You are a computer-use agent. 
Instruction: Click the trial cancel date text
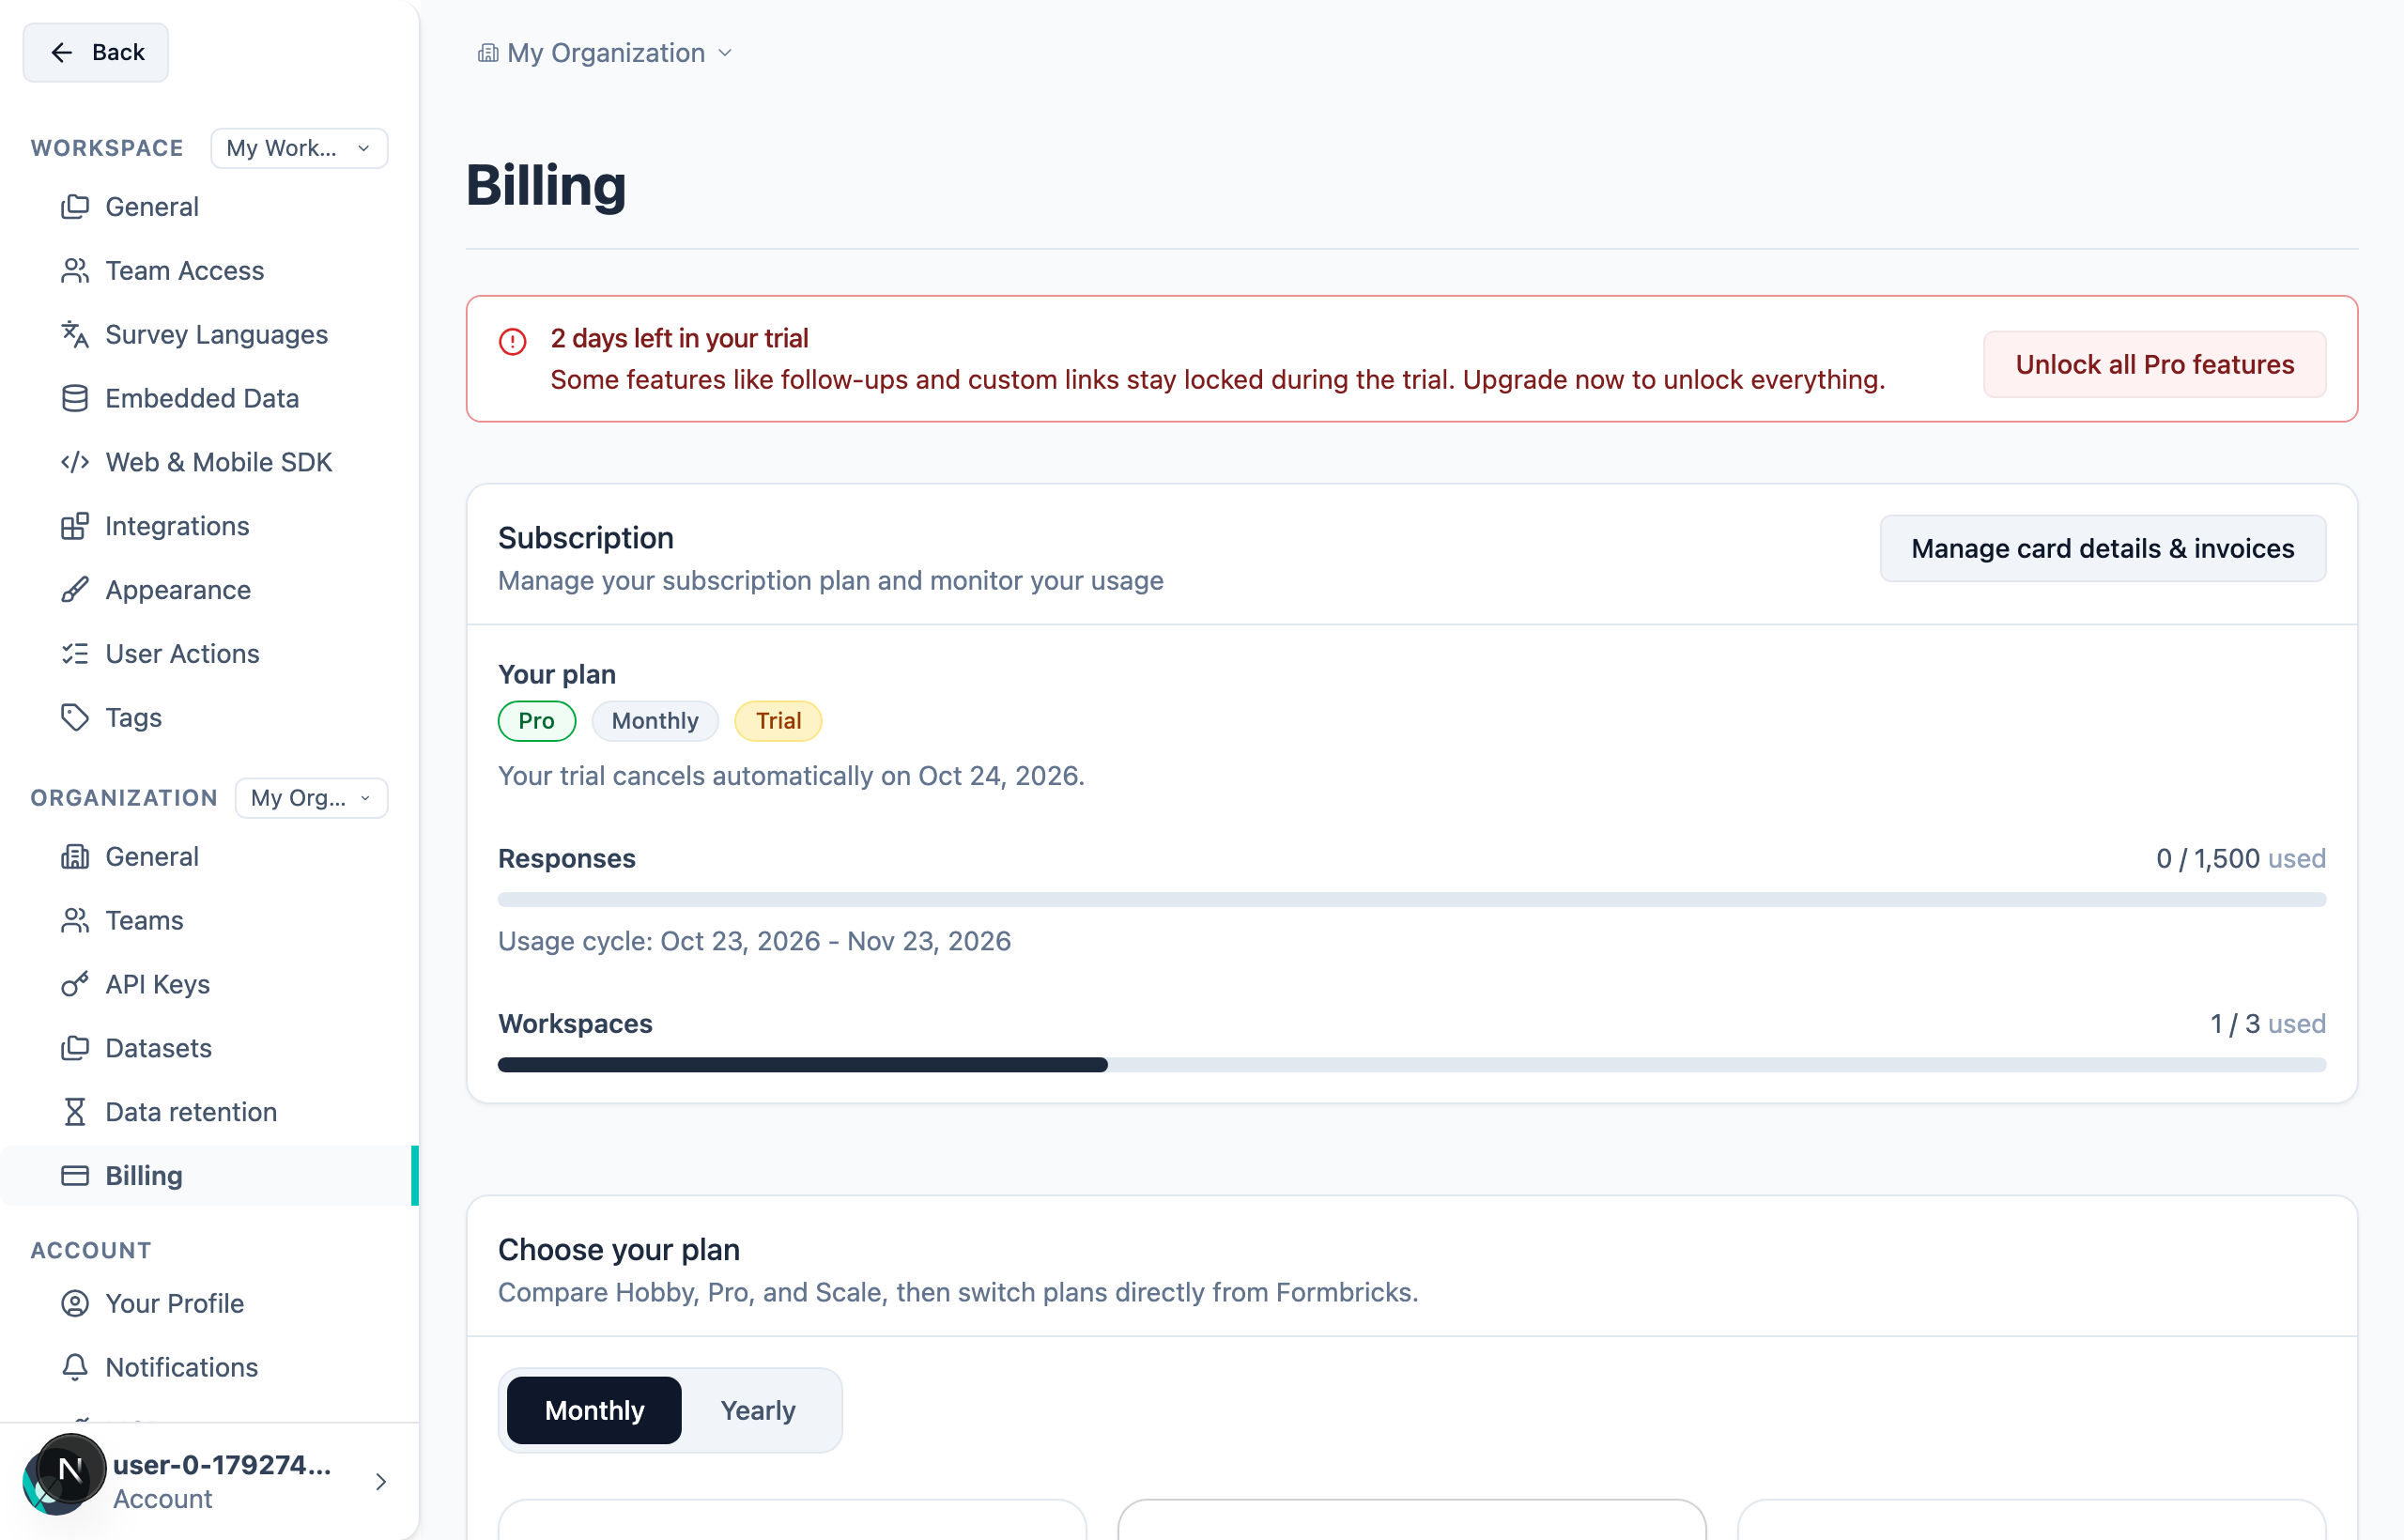tap(791, 776)
